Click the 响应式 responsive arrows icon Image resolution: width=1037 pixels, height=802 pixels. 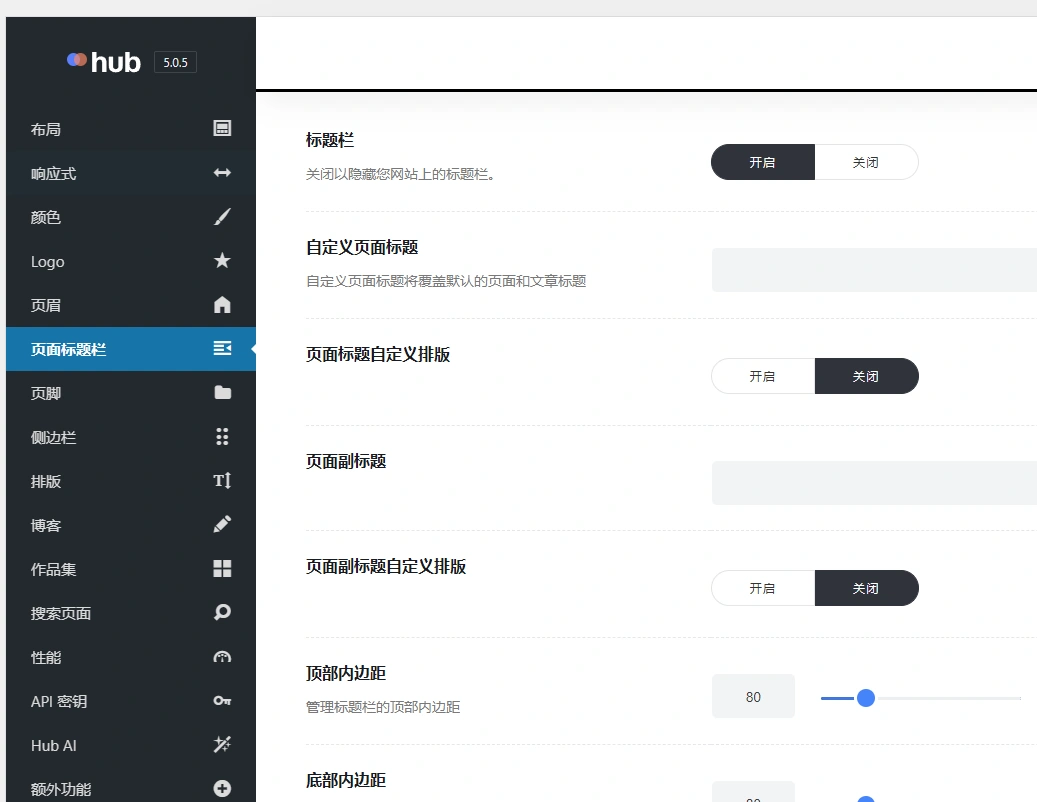222,172
